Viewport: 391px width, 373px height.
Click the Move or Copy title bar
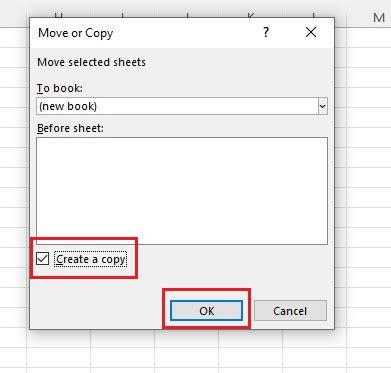[x=147, y=33]
